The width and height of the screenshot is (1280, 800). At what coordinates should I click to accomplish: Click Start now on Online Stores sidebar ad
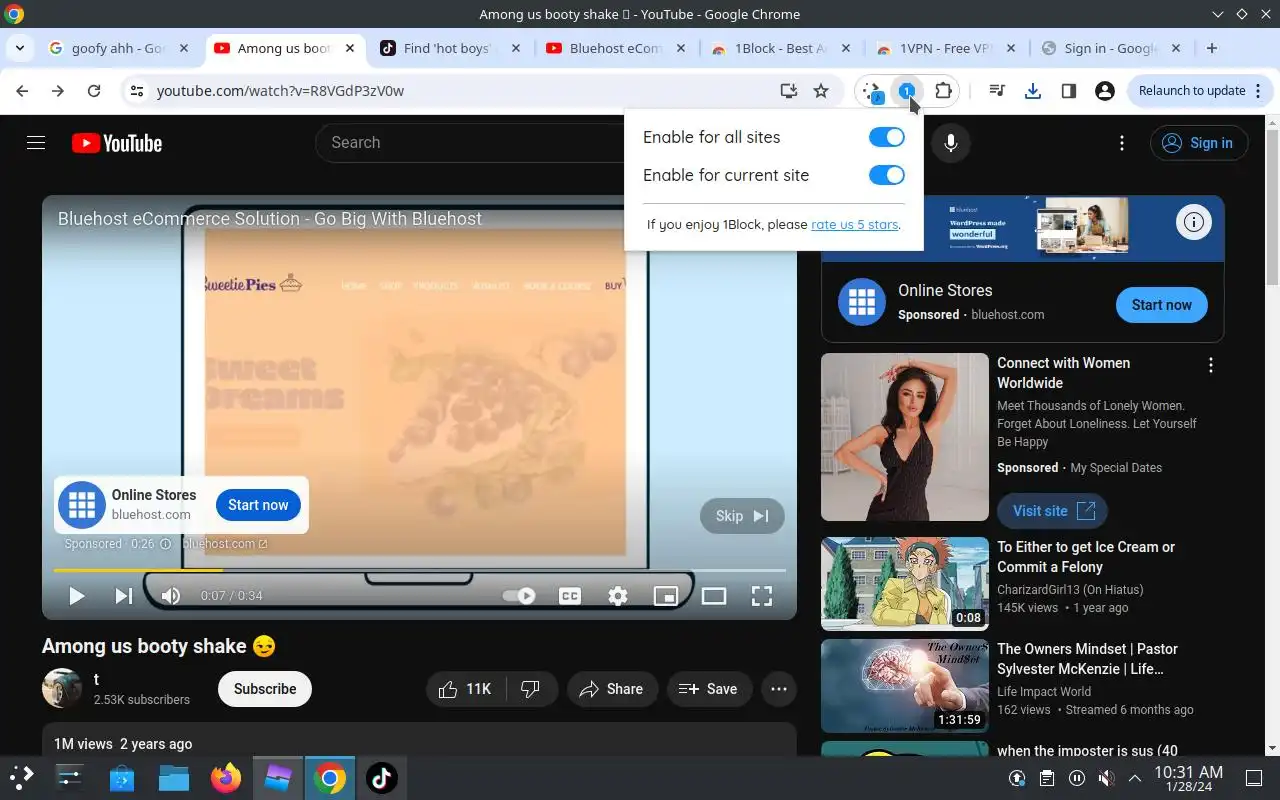(x=1162, y=305)
